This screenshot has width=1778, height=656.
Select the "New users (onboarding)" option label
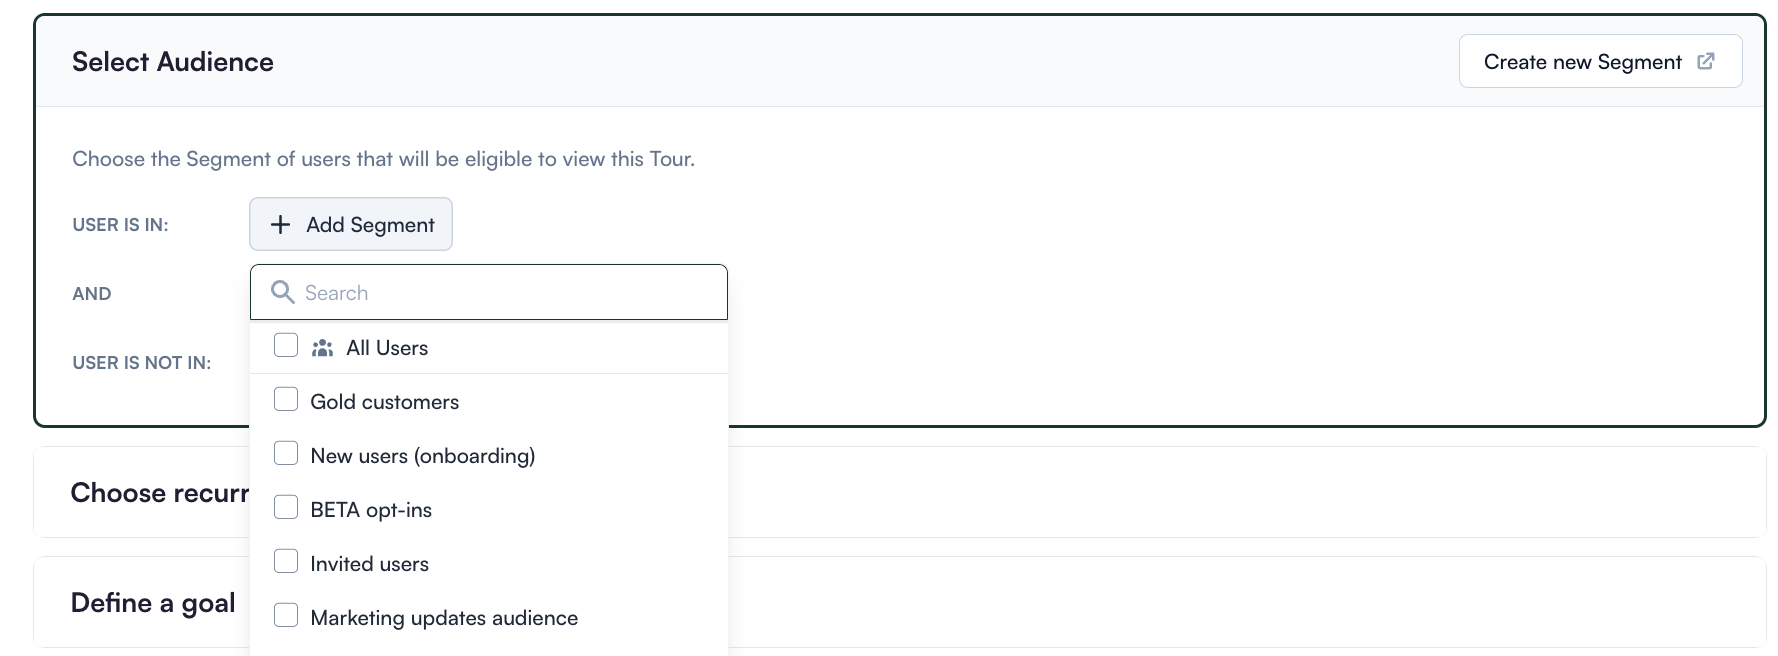(423, 456)
